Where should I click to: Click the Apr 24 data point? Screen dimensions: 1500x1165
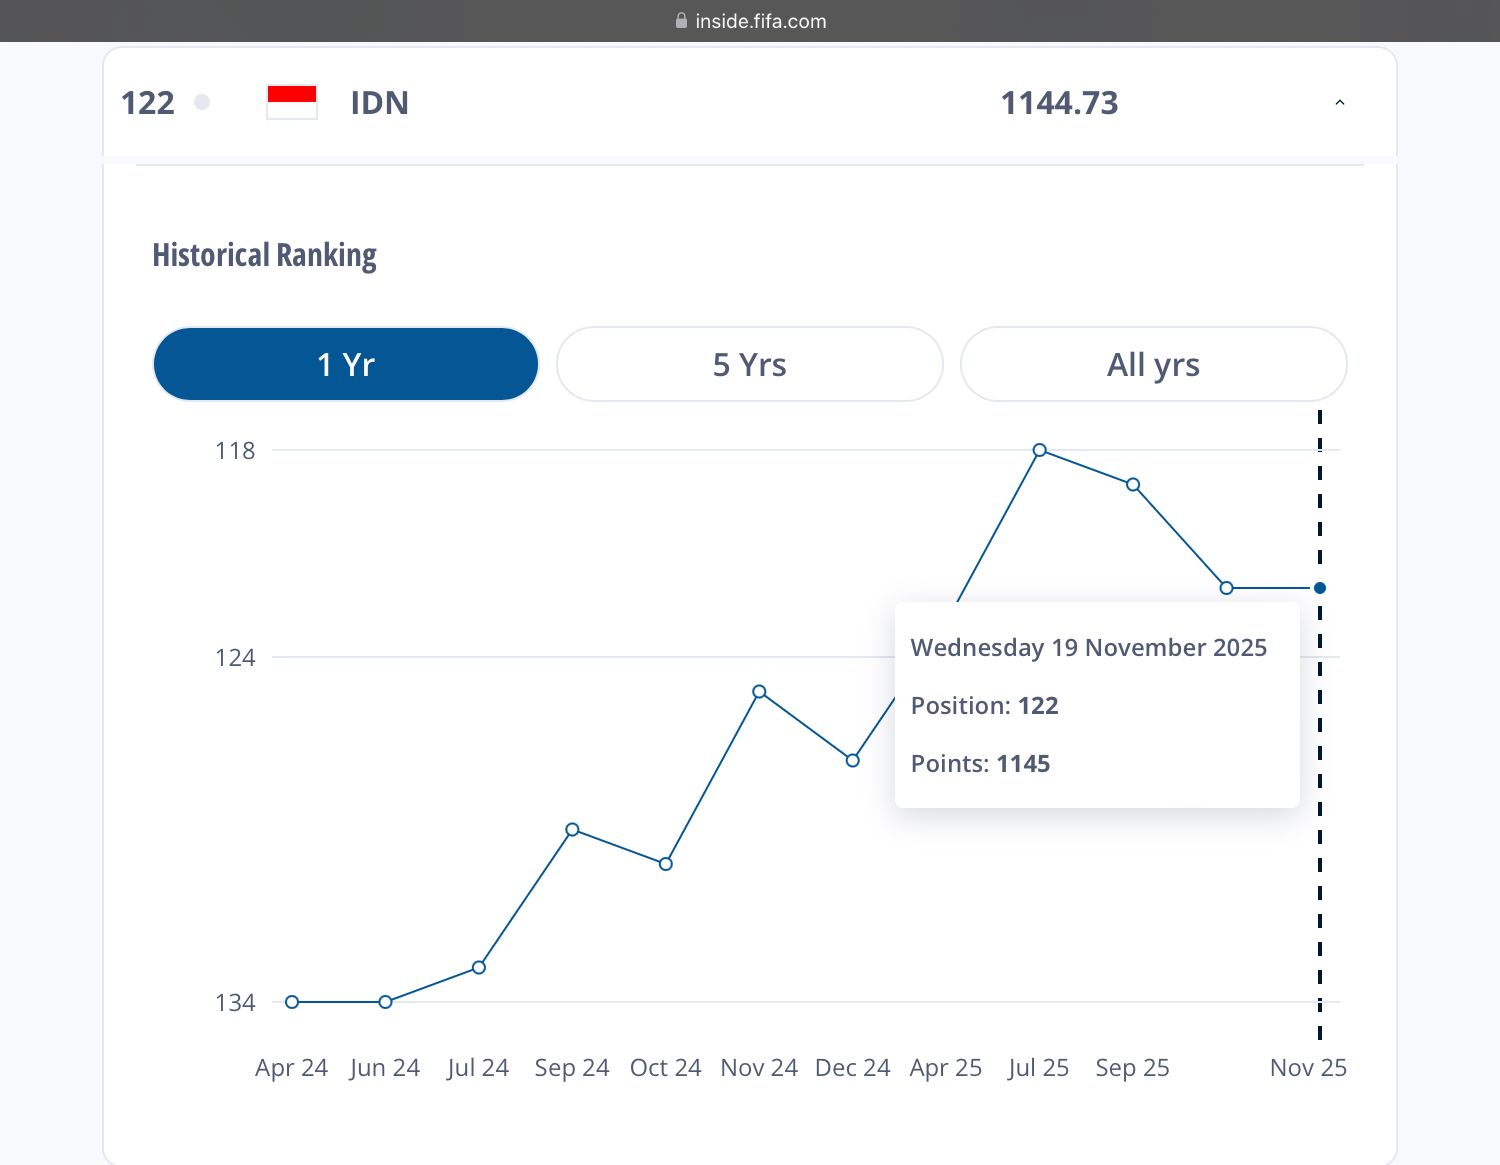click(x=292, y=1002)
